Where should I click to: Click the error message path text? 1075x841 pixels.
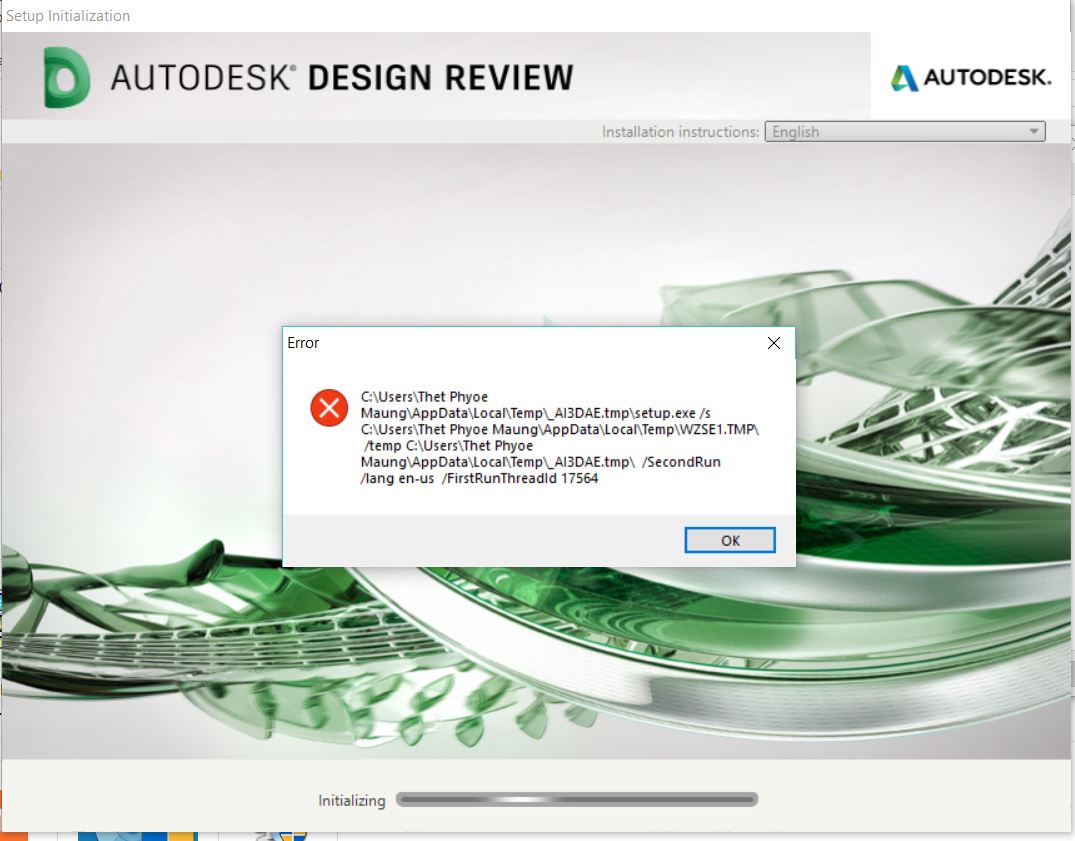point(559,437)
